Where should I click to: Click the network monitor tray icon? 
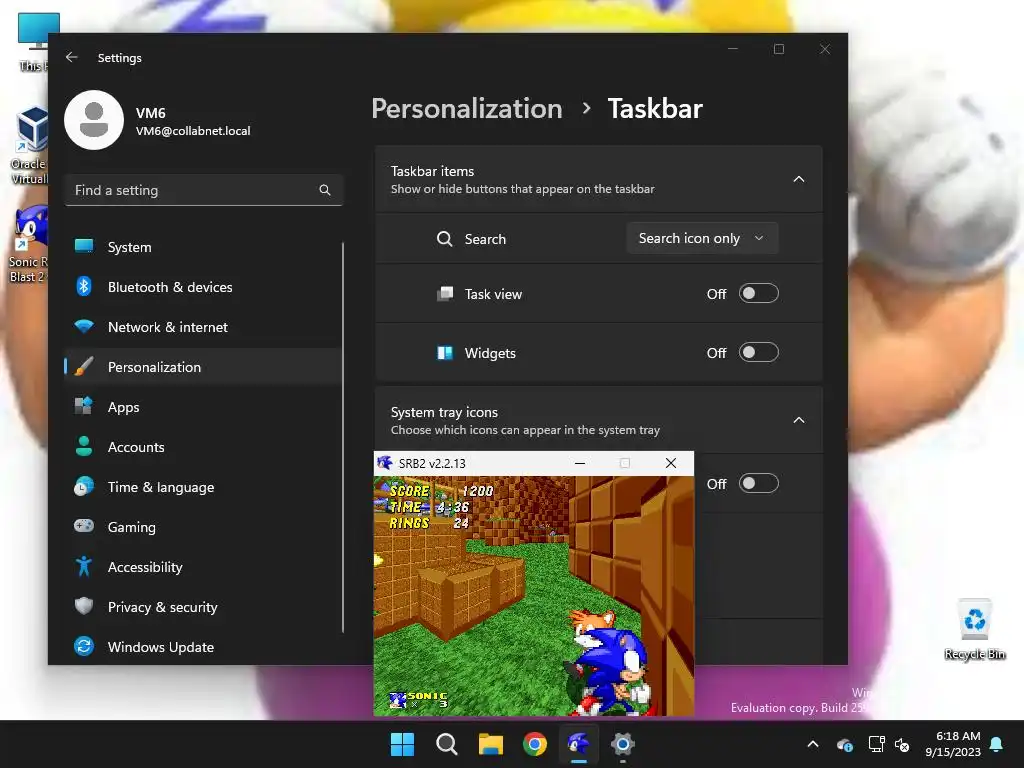[876, 744]
